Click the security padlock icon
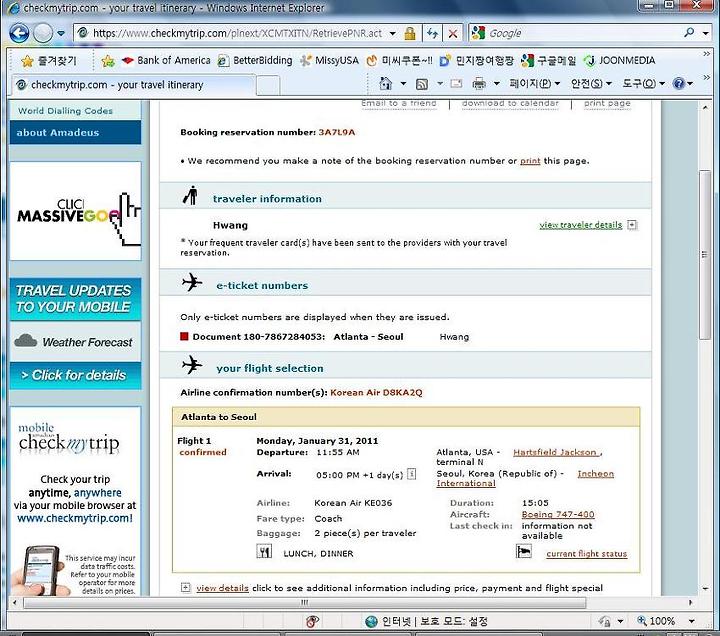Image resolution: width=720 pixels, height=636 pixels. (410, 34)
